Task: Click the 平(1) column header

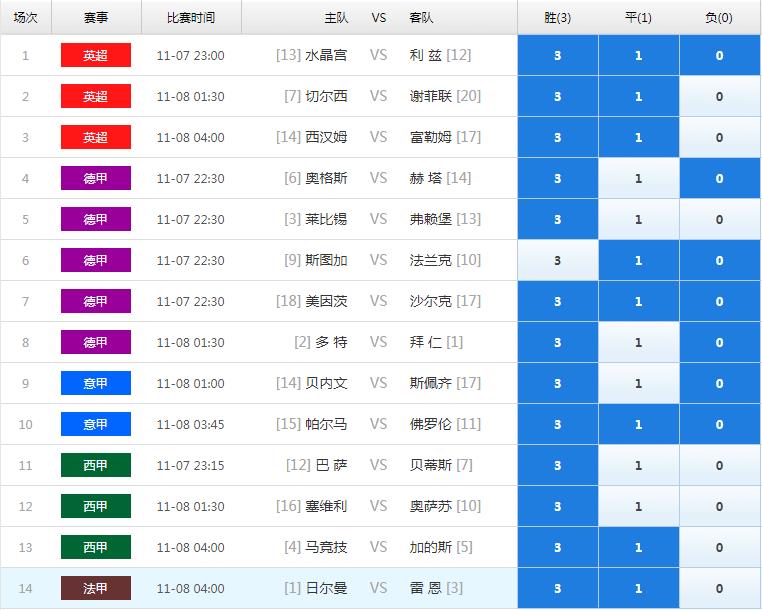Action: (639, 17)
